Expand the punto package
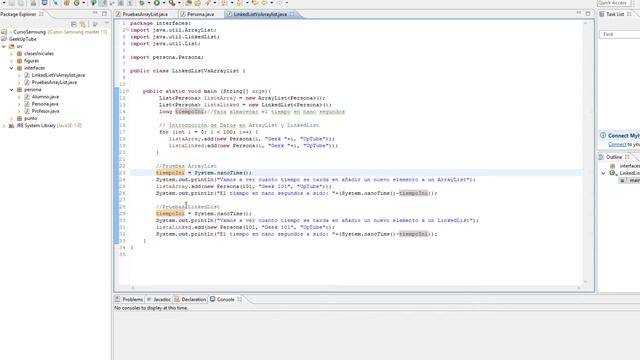Viewport: 640px width, 360px height. pos(11,118)
